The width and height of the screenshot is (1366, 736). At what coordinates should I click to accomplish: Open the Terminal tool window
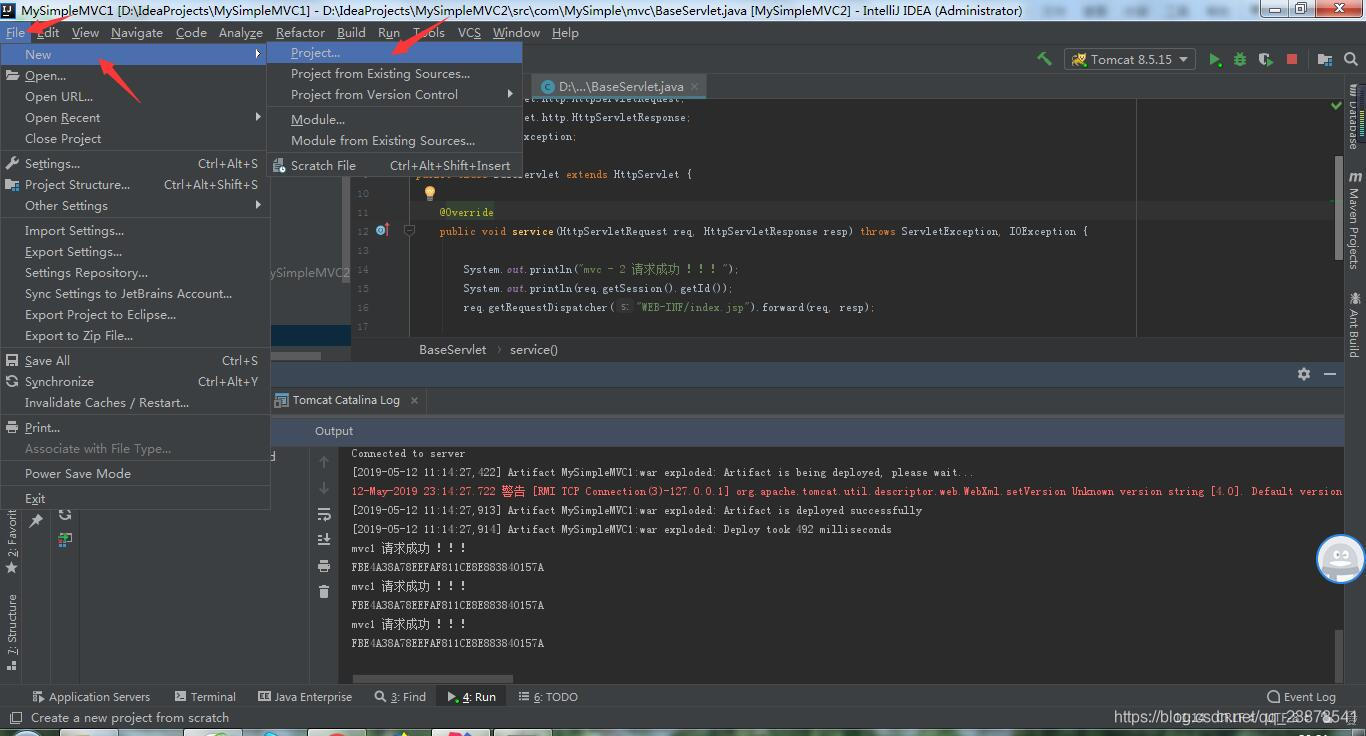205,697
